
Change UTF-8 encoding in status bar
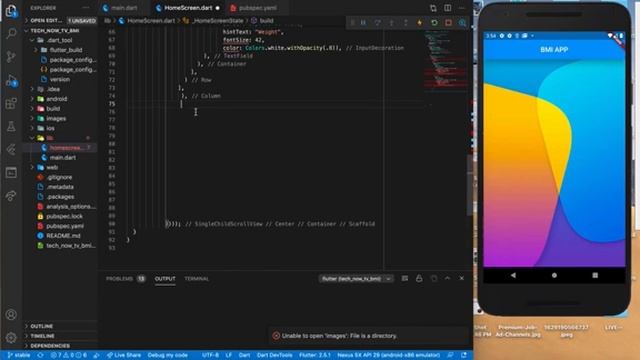tap(211, 355)
